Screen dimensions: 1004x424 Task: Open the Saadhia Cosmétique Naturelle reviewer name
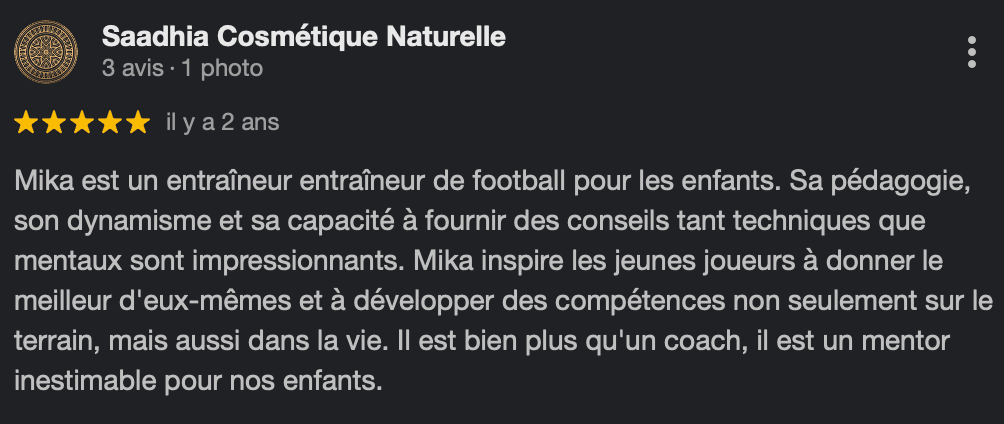(303, 38)
